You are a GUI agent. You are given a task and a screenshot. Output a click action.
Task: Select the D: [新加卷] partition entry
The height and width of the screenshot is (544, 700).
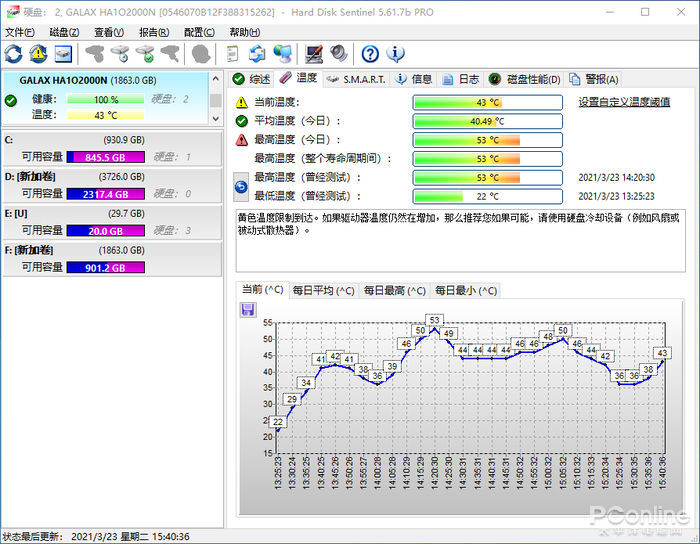112,185
